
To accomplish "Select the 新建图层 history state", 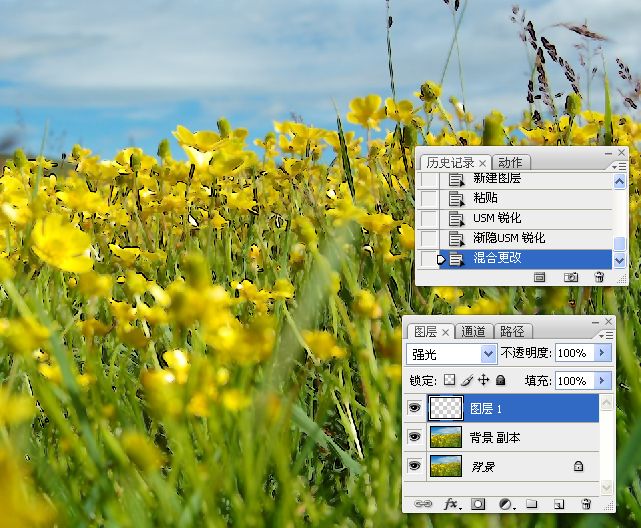I will 525,179.
